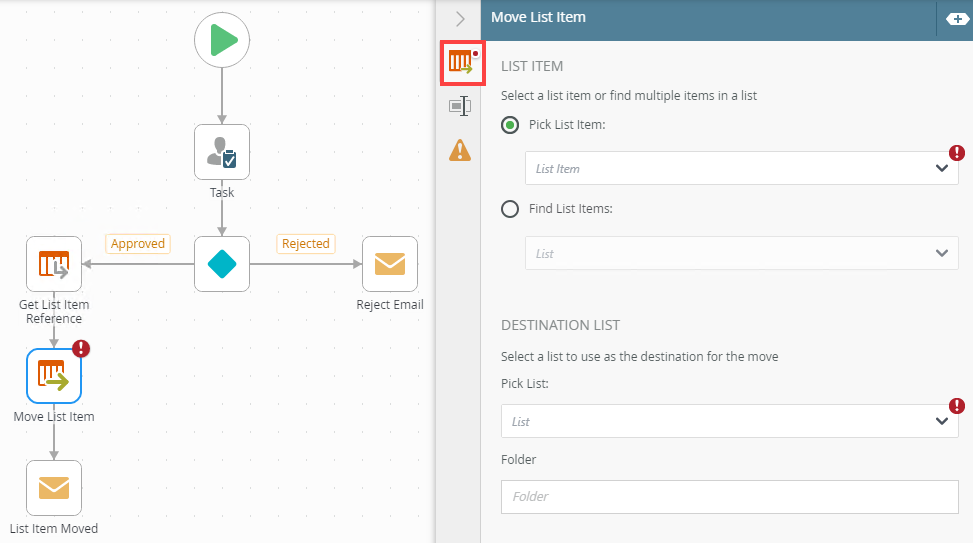Click the Reject Email step label
The height and width of the screenshot is (543, 973).
(390, 305)
